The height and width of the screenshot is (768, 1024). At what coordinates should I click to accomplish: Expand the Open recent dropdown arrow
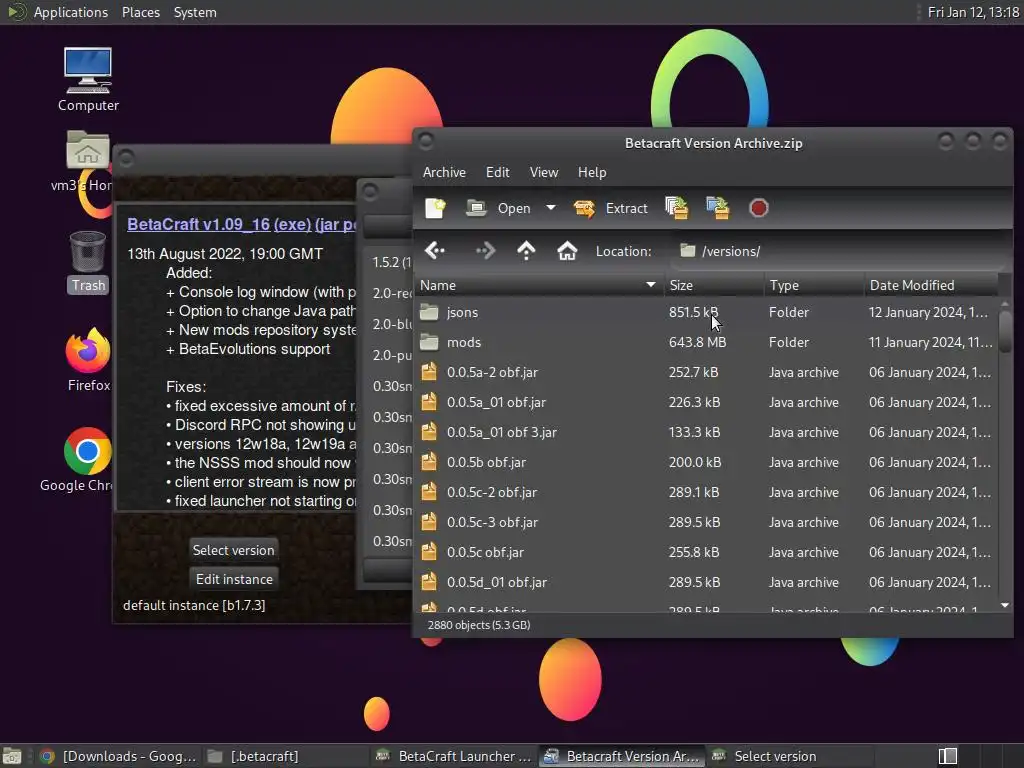[551, 208]
